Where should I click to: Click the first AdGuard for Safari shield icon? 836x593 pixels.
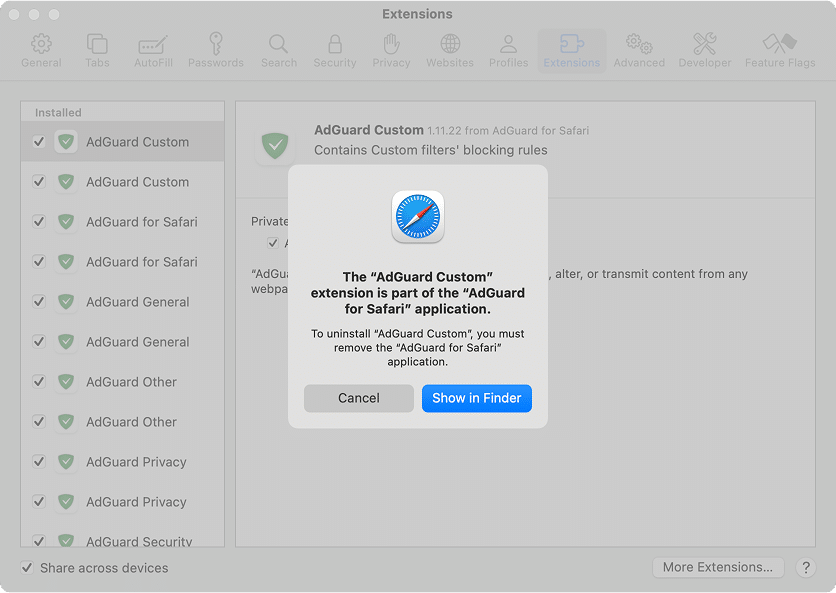66,222
